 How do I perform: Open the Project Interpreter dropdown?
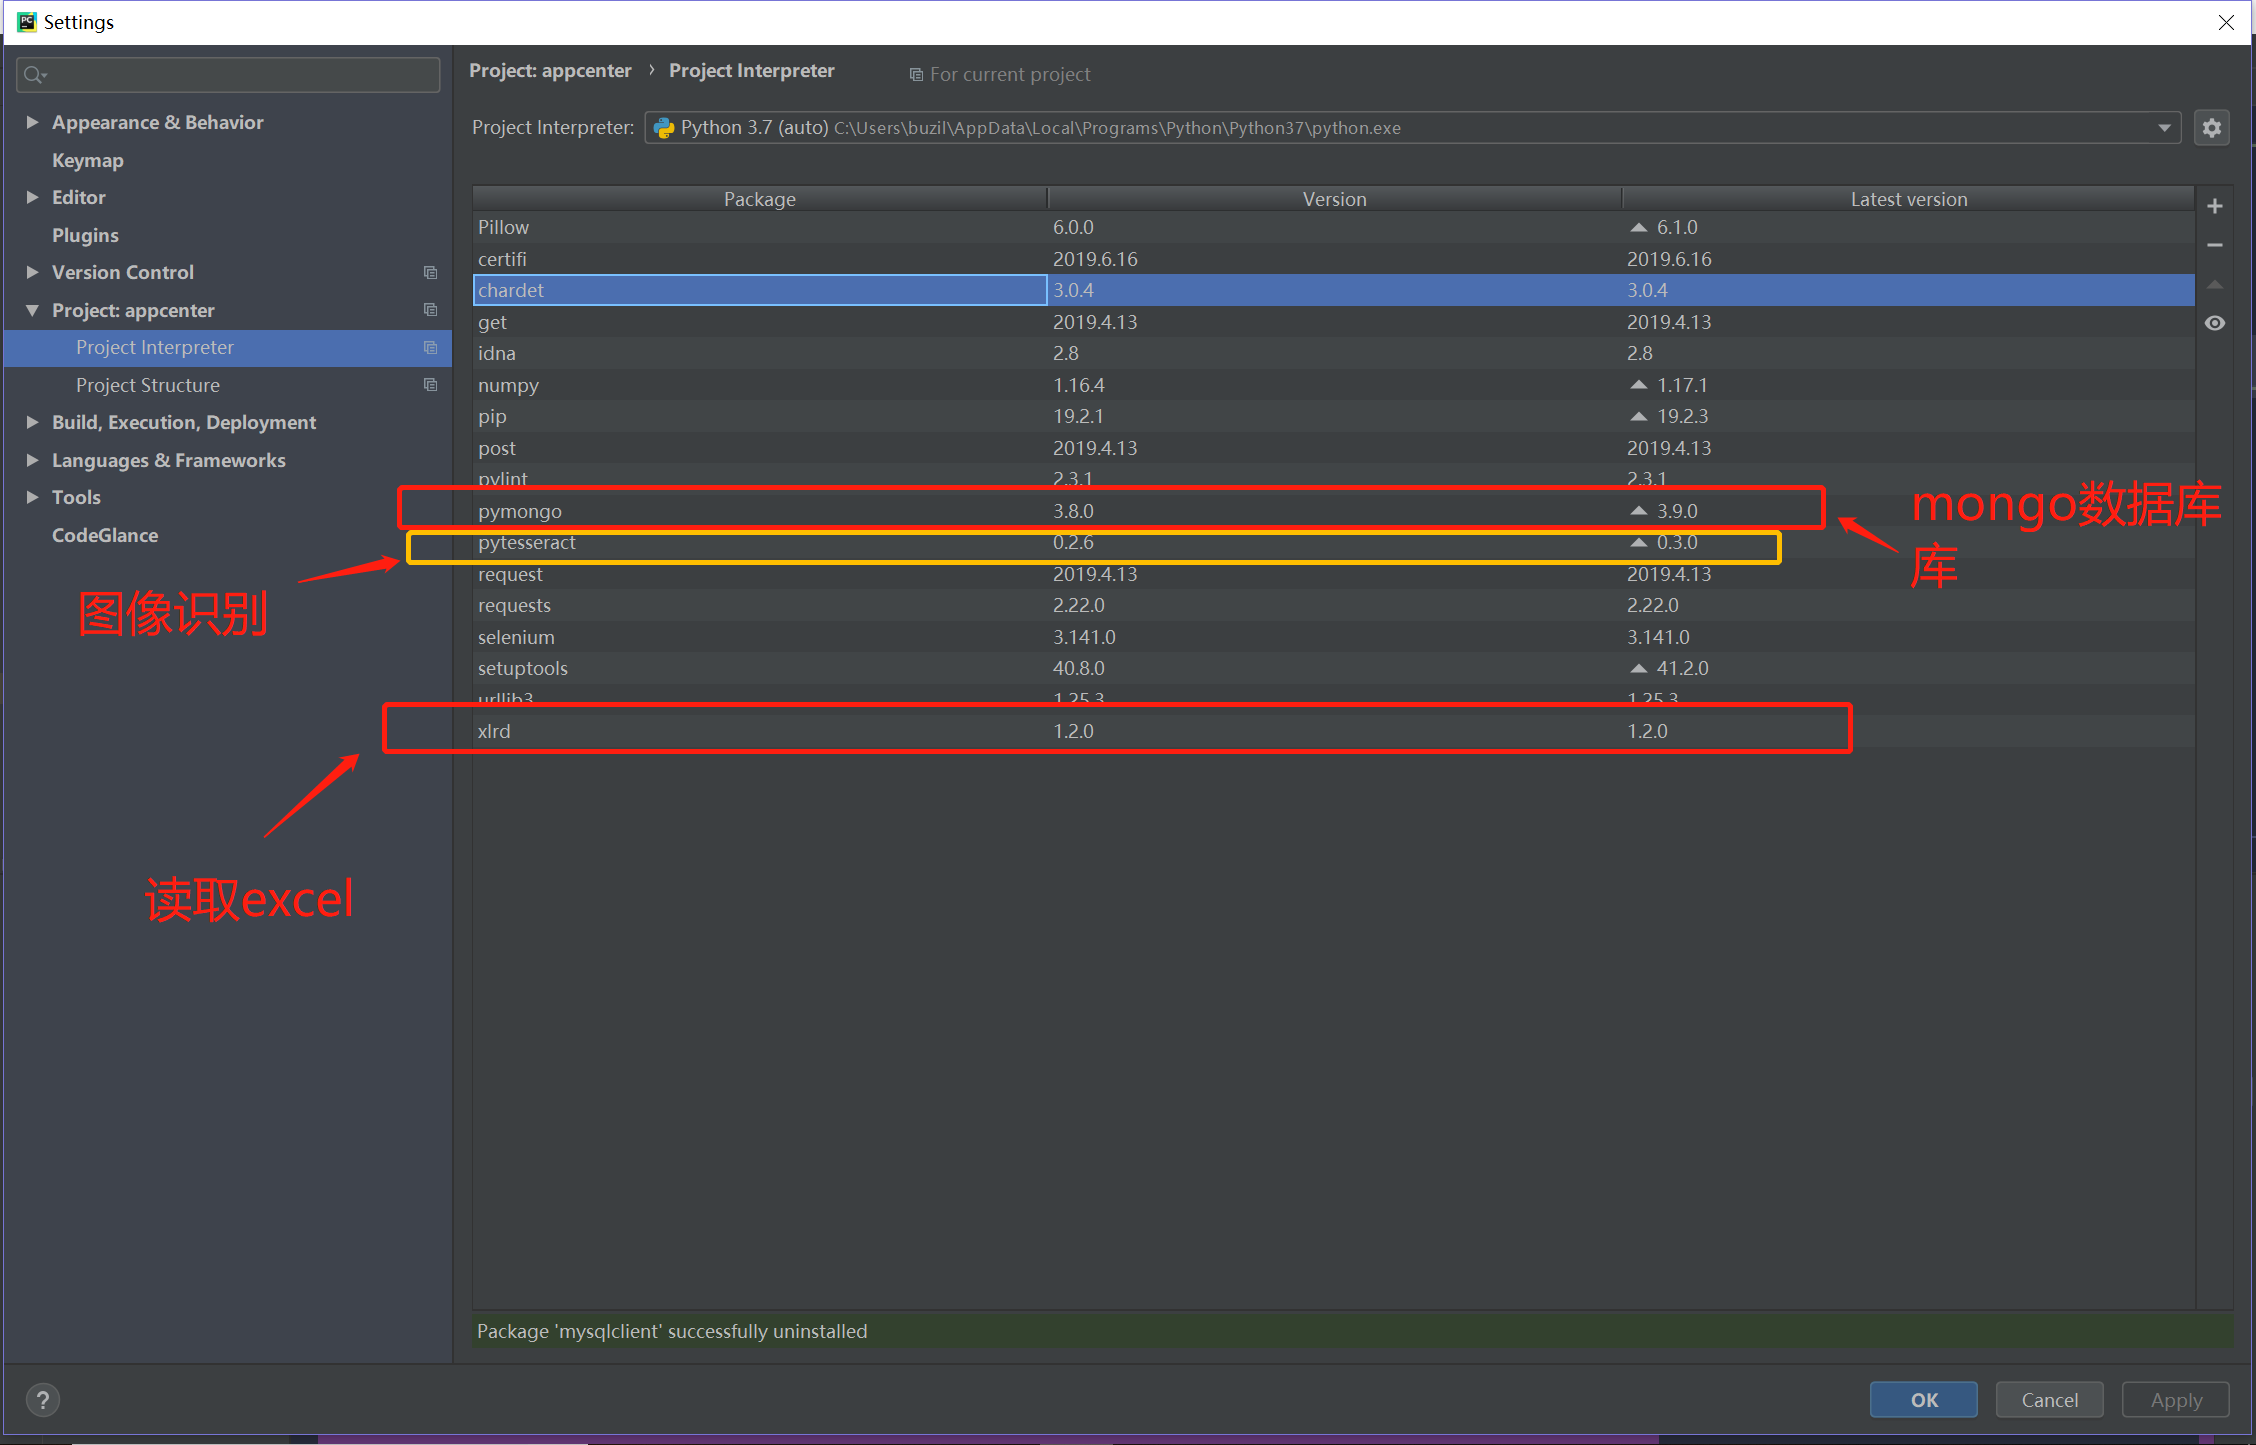click(2163, 128)
